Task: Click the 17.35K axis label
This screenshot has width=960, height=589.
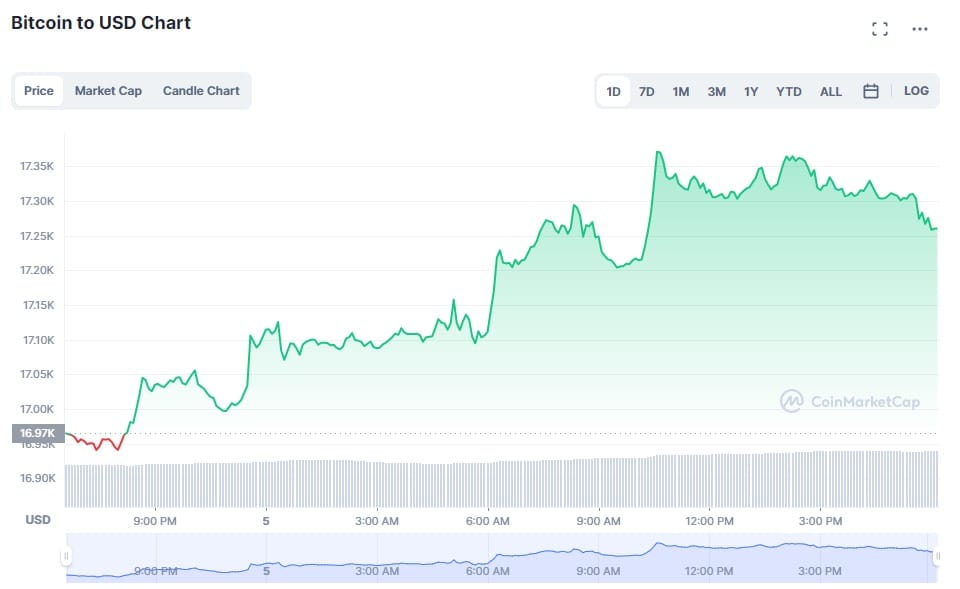Action: point(37,167)
